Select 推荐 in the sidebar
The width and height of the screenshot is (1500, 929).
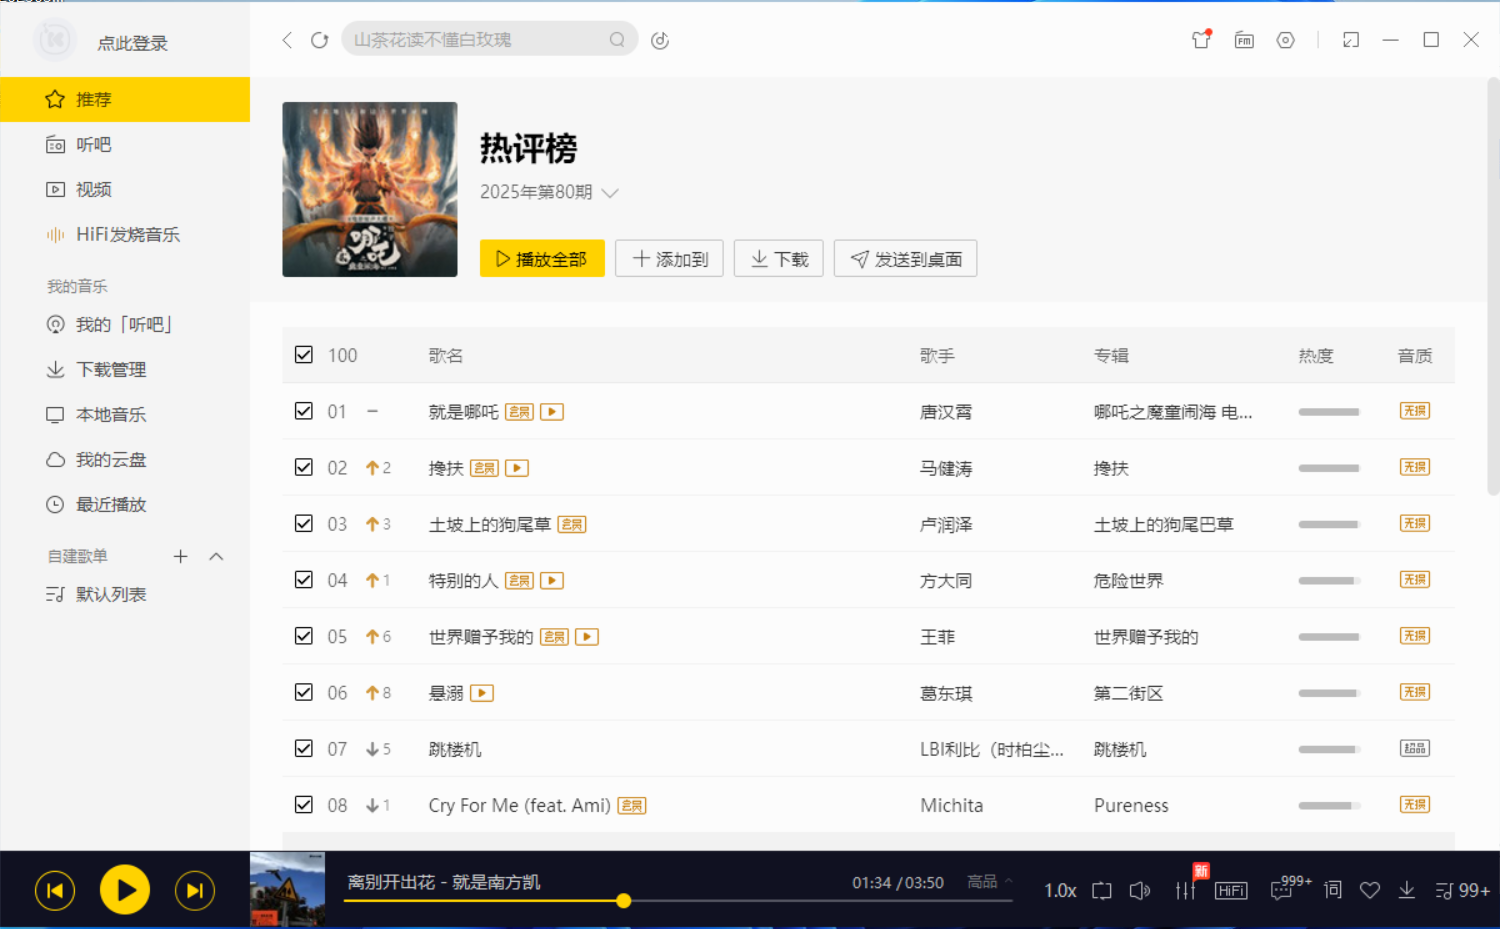click(125, 100)
